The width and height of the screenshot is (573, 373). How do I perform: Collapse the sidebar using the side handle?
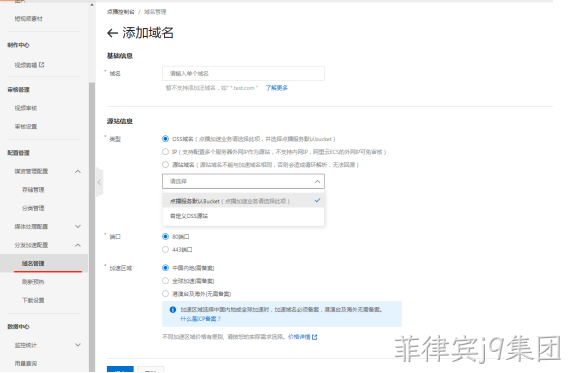(x=99, y=182)
